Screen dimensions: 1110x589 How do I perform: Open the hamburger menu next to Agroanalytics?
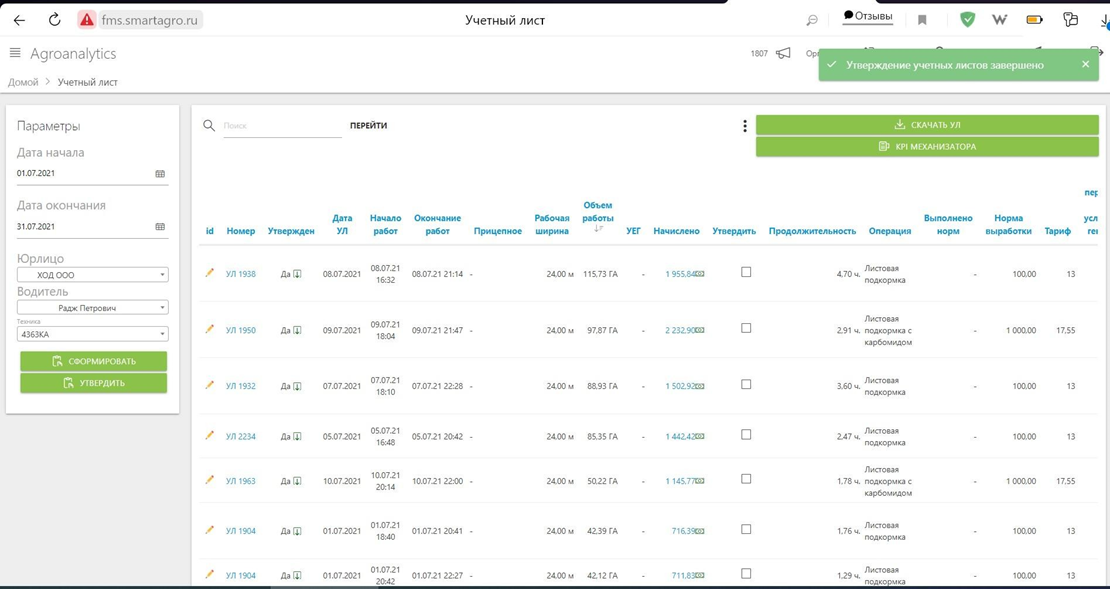15,53
